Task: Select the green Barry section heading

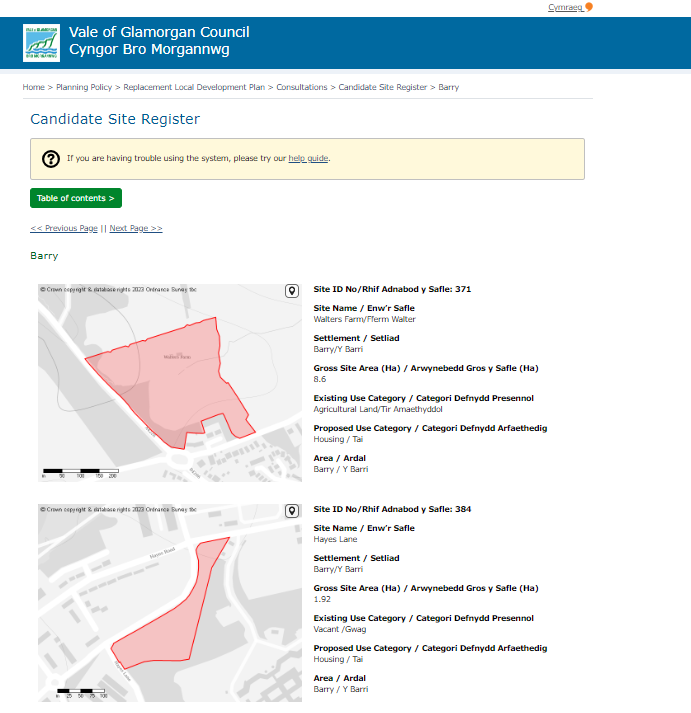Action: point(44,256)
